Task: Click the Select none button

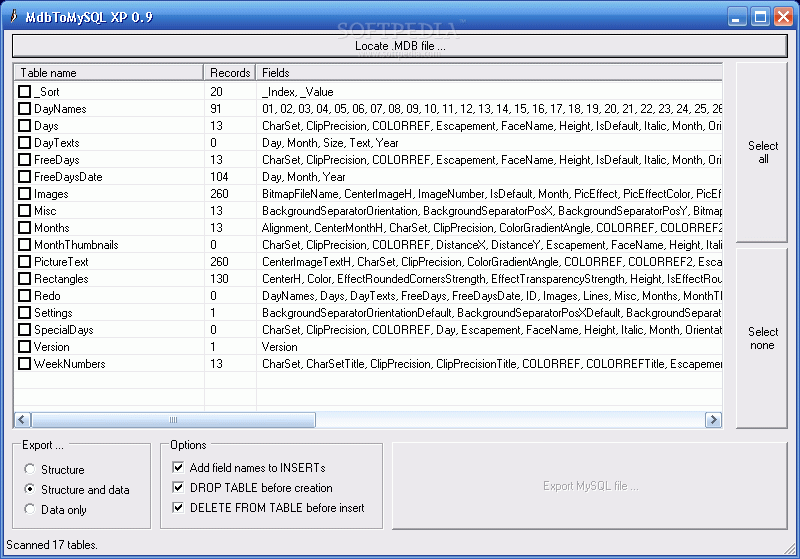Action: point(762,338)
